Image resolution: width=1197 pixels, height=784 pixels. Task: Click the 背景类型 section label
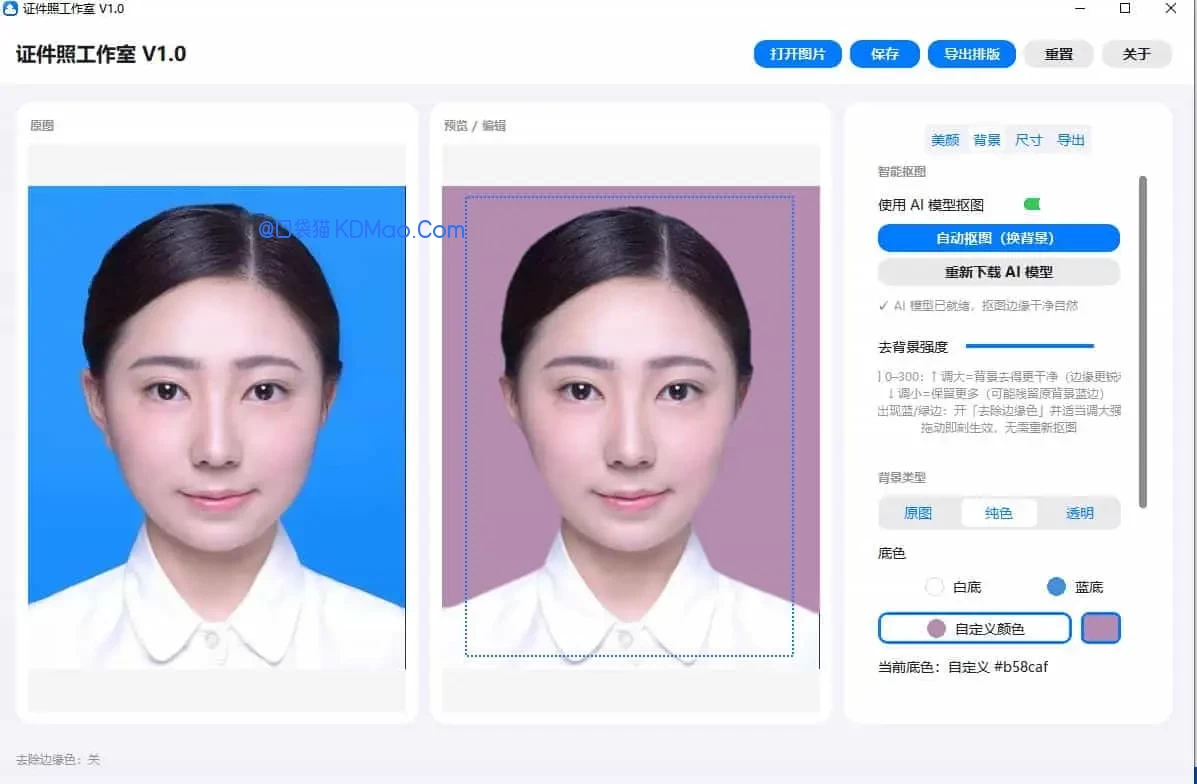(x=902, y=477)
